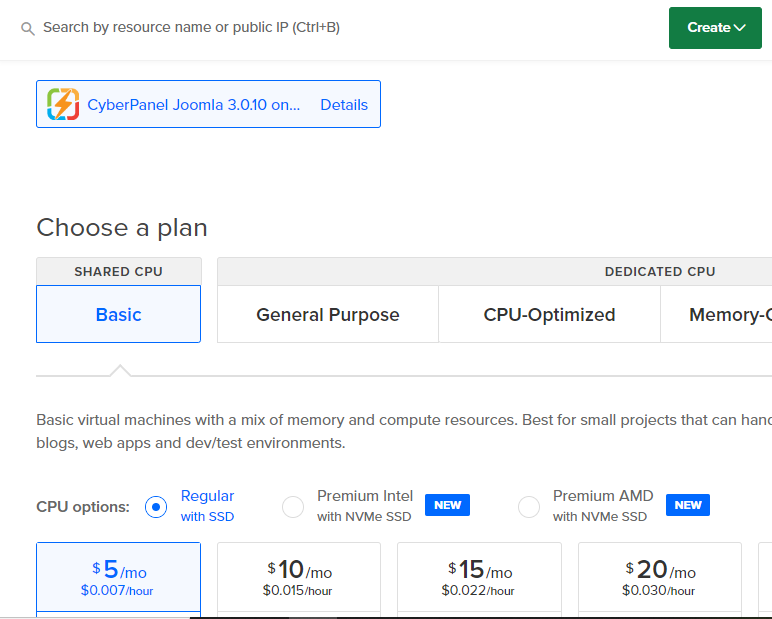This screenshot has width=772, height=619.
Task: Select Premium Intel radio button
Action: coord(293,507)
